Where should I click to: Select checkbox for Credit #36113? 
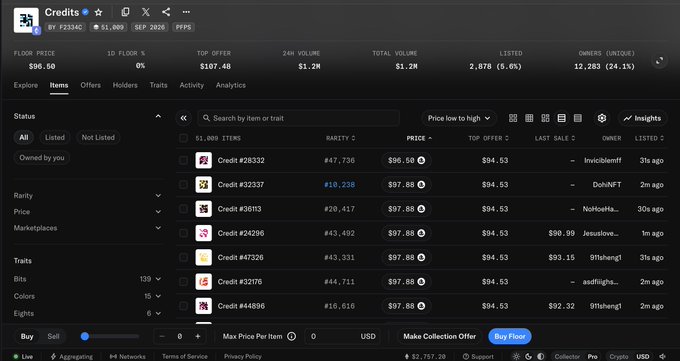(183, 209)
